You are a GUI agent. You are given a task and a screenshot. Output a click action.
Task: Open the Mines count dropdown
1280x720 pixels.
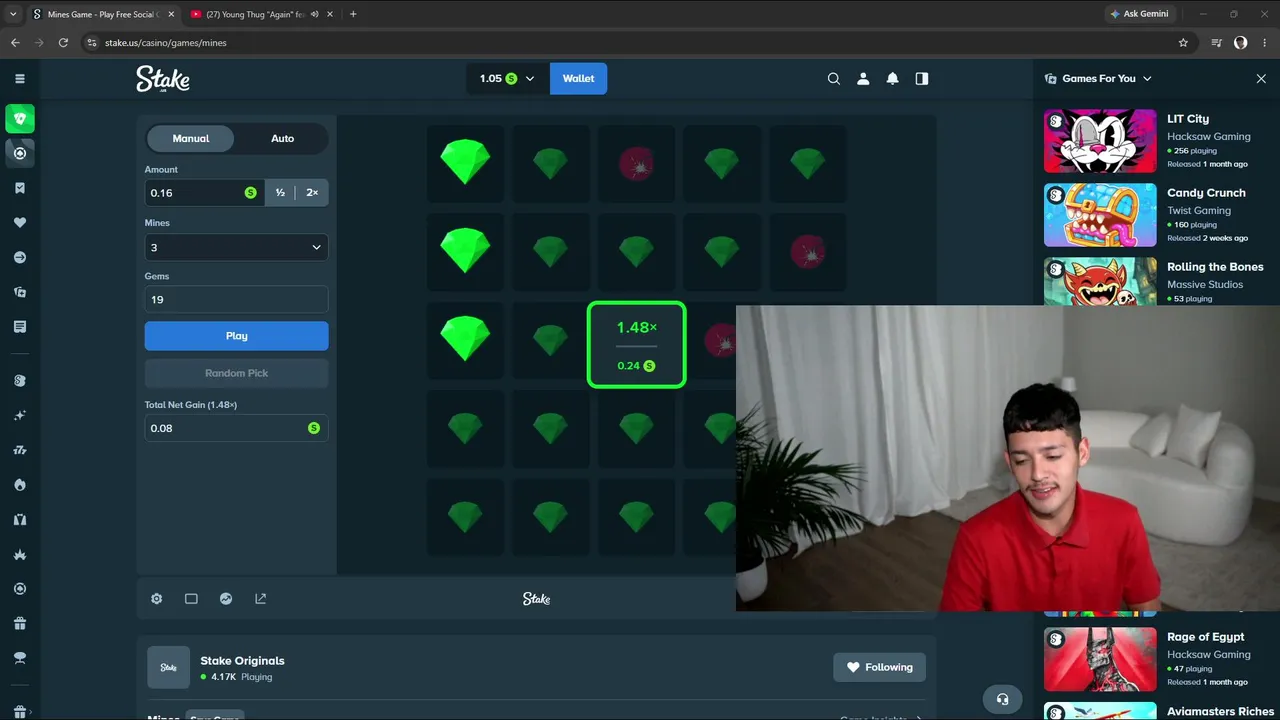236,247
